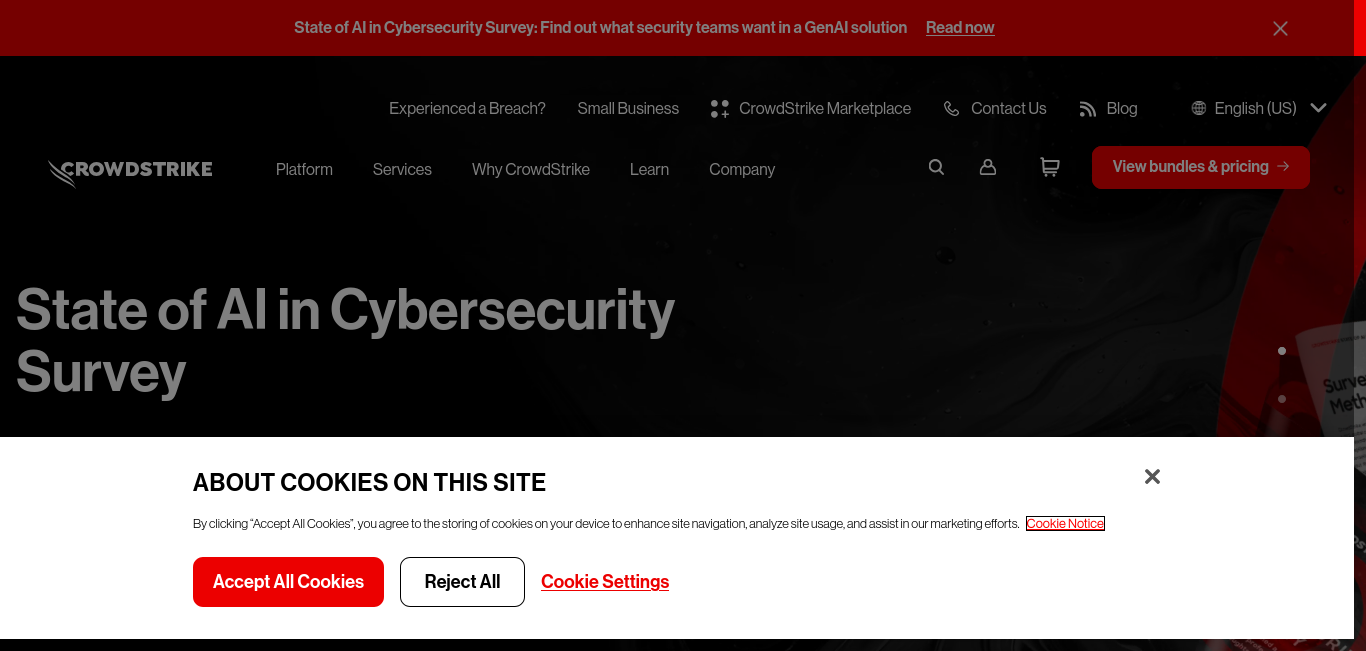1366x651 pixels.
Task: Expand the English (US) language chevron
Action: (x=1318, y=108)
